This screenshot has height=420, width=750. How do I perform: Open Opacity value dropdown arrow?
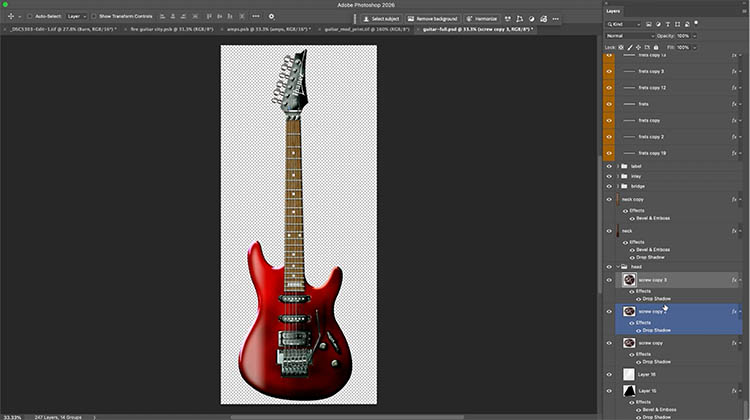click(695, 36)
